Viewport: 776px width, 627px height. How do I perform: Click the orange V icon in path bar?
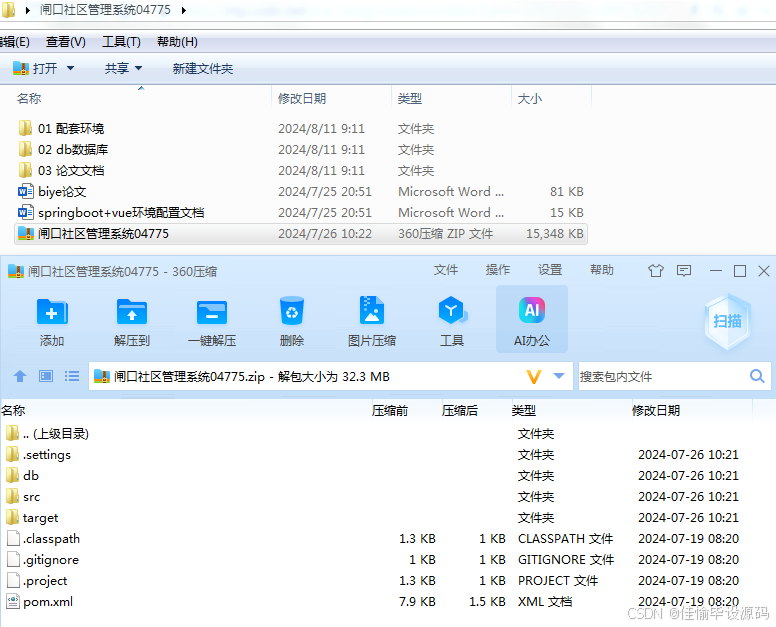pyautogui.click(x=534, y=377)
